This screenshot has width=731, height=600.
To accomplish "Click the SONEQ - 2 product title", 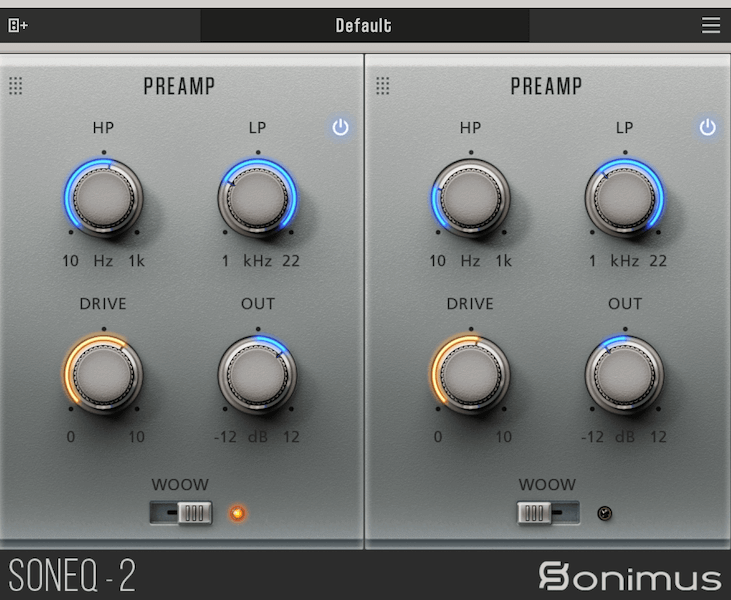I will 72,577.
